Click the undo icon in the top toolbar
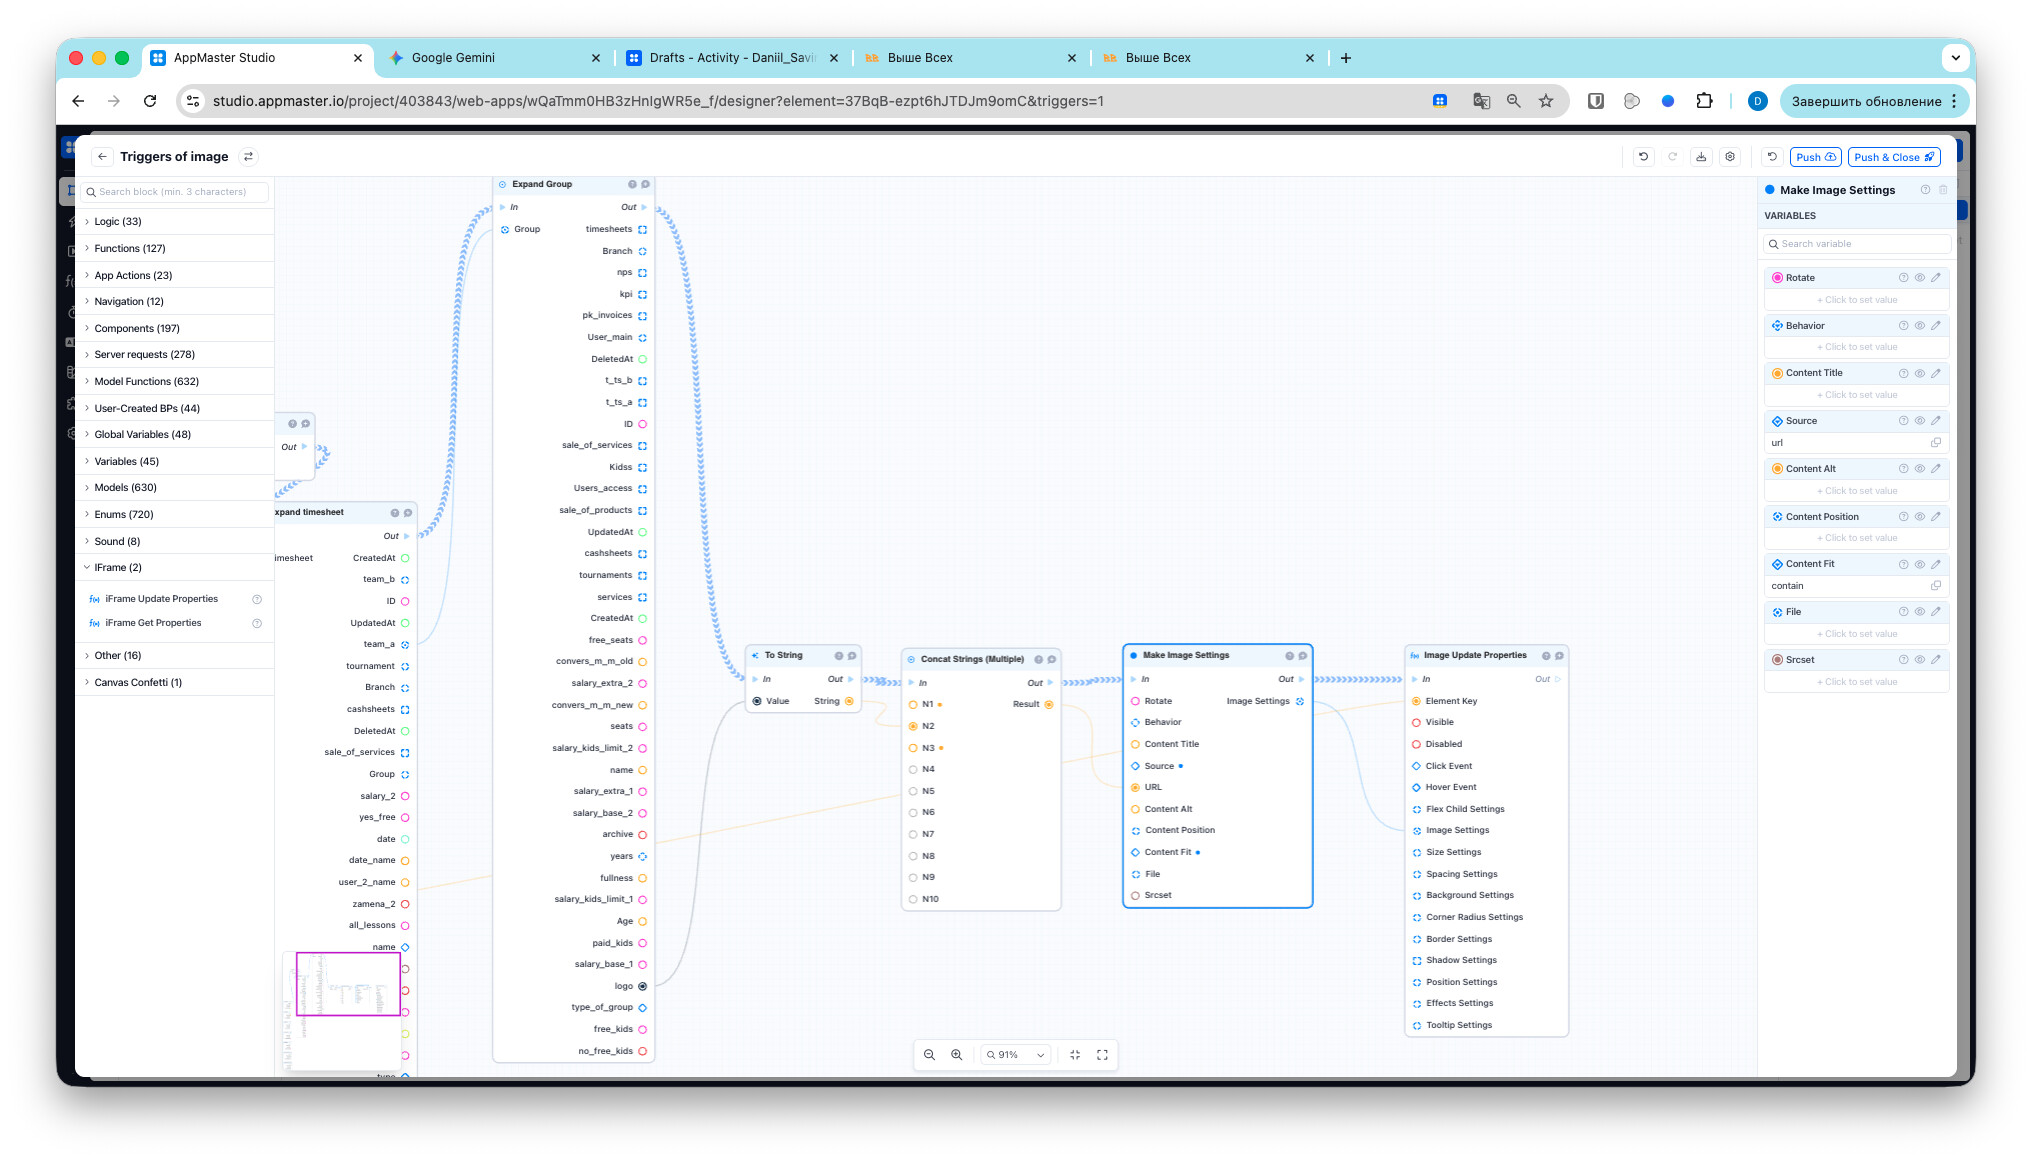Image resolution: width=2032 pixels, height=1161 pixels. tap(1643, 157)
